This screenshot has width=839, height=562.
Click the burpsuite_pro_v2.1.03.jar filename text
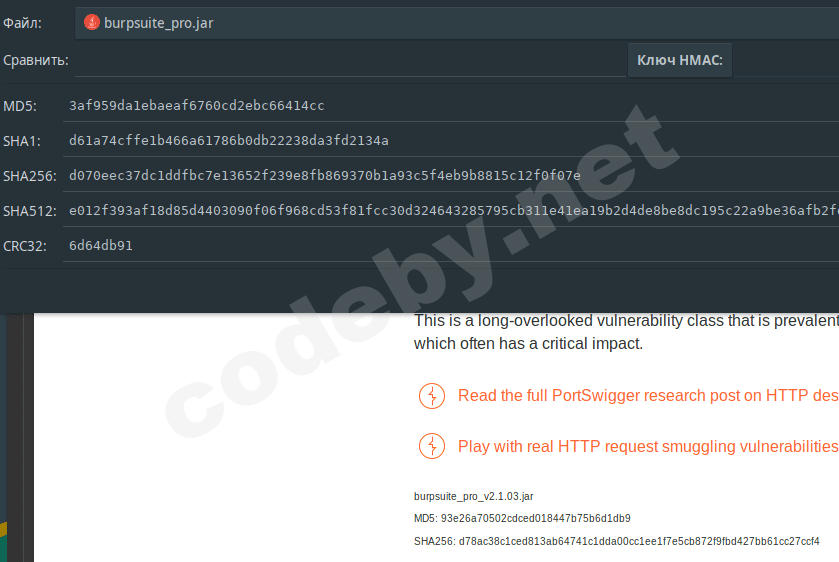click(x=474, y=496)
